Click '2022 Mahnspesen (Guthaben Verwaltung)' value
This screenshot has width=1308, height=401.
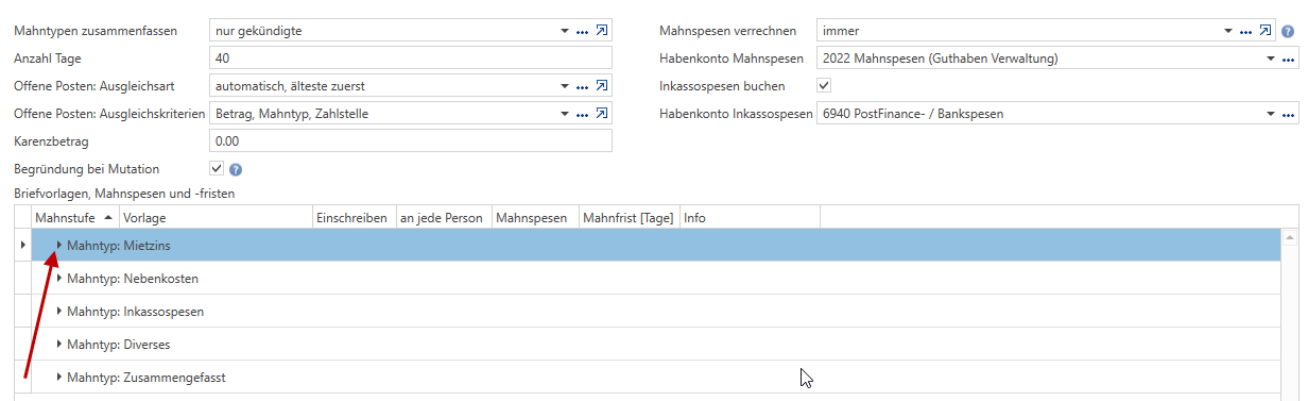(x=940, y=59)
